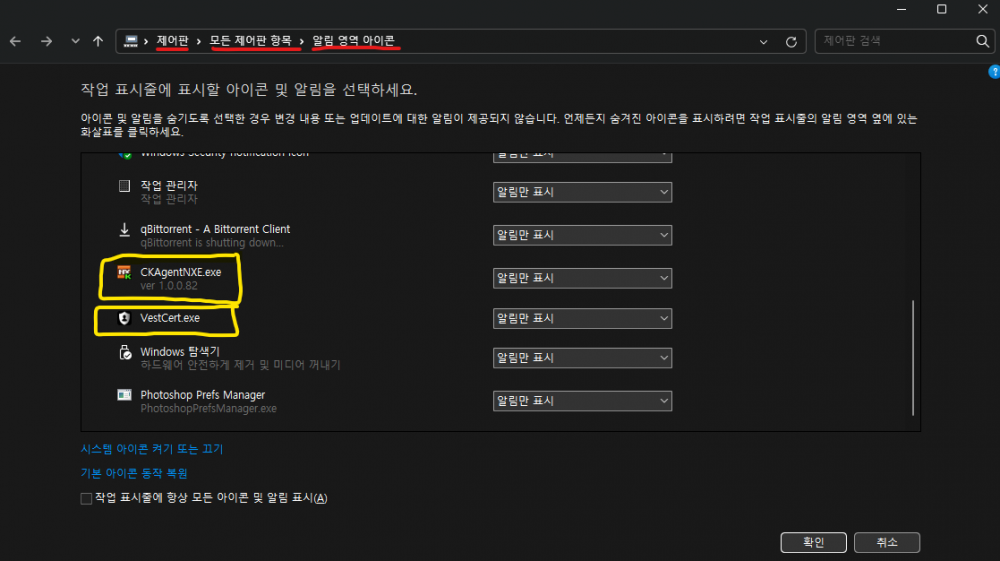Click the icon list vertical scrollbar
The image size is (1000, 561).
tap(913, 358)
